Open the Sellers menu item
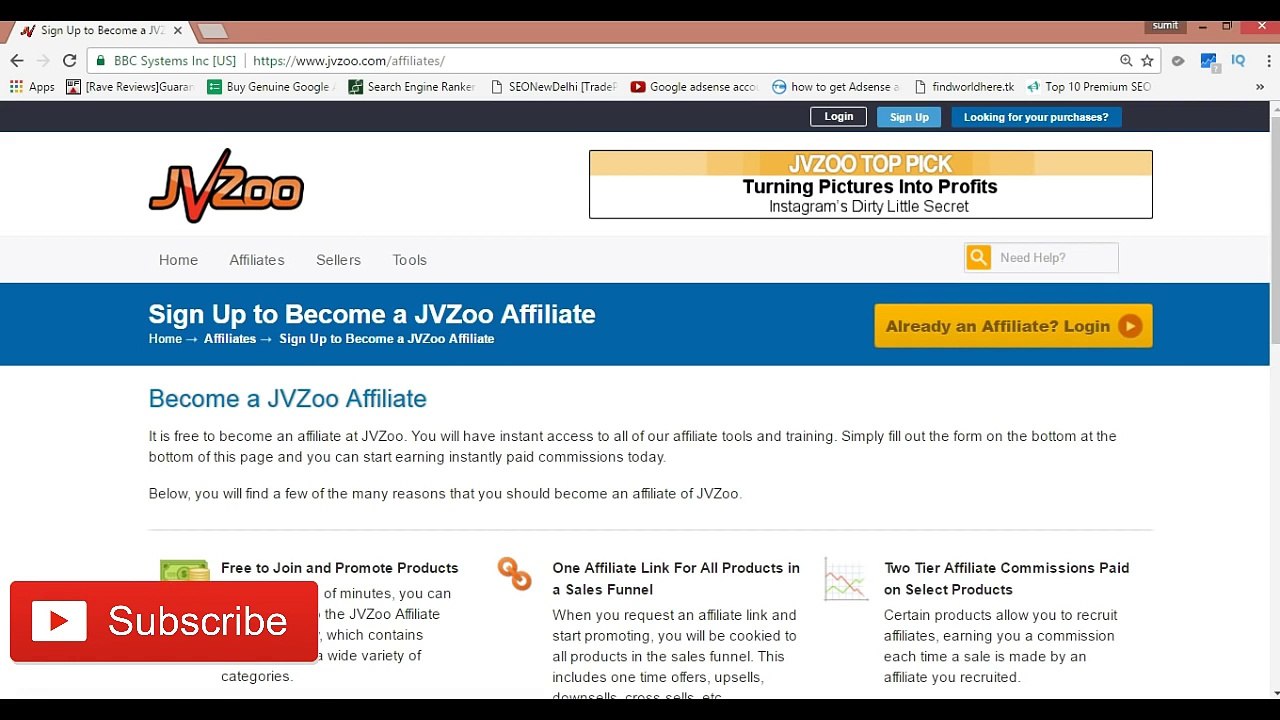This screenshot has height=720, width=1280. point(338,260)
